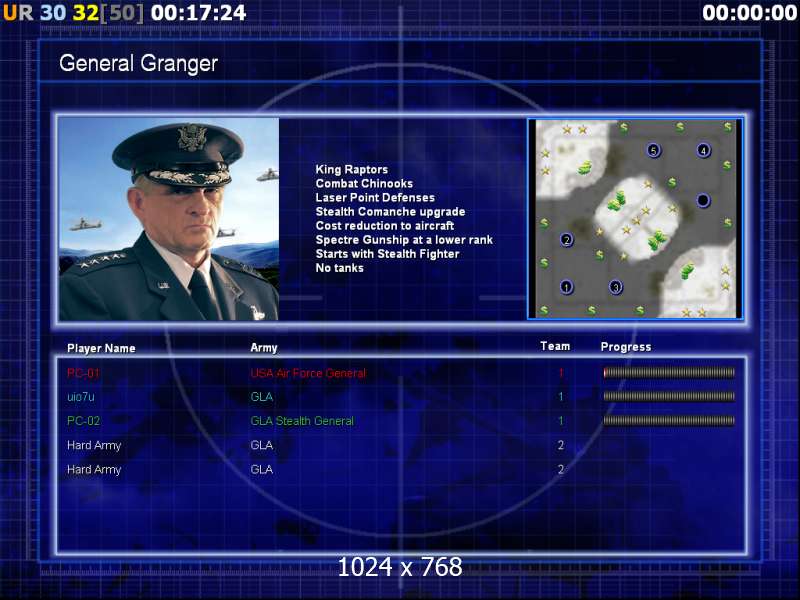
Task: Select the unnumbered black start marker on minimap
Action: tap(703, 200)
